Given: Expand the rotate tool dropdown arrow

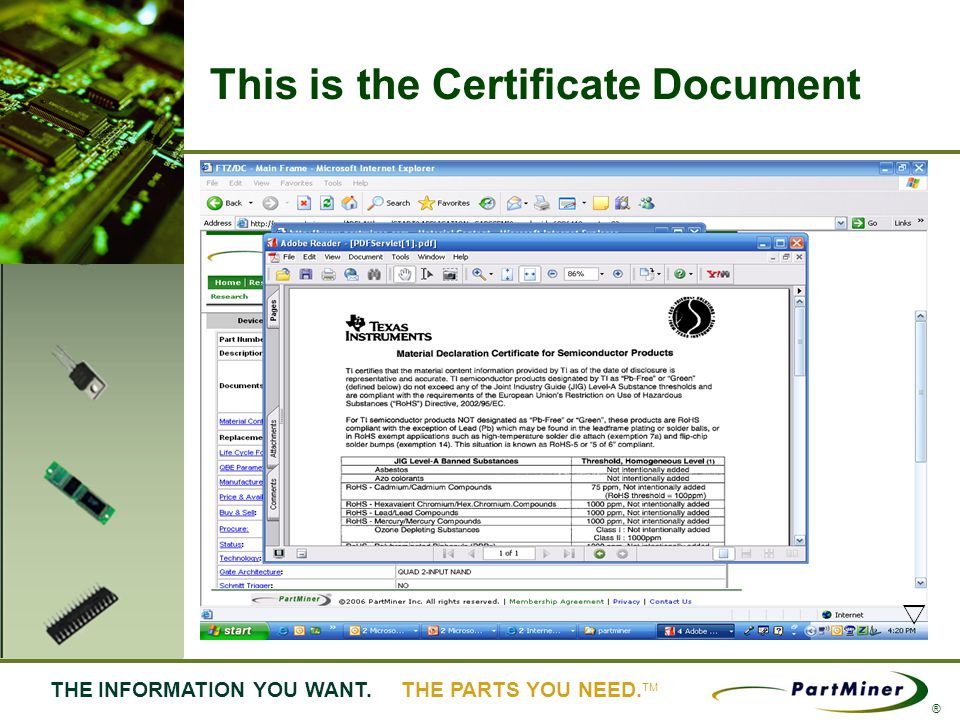Looking at the screenshot, I should 659,274.
